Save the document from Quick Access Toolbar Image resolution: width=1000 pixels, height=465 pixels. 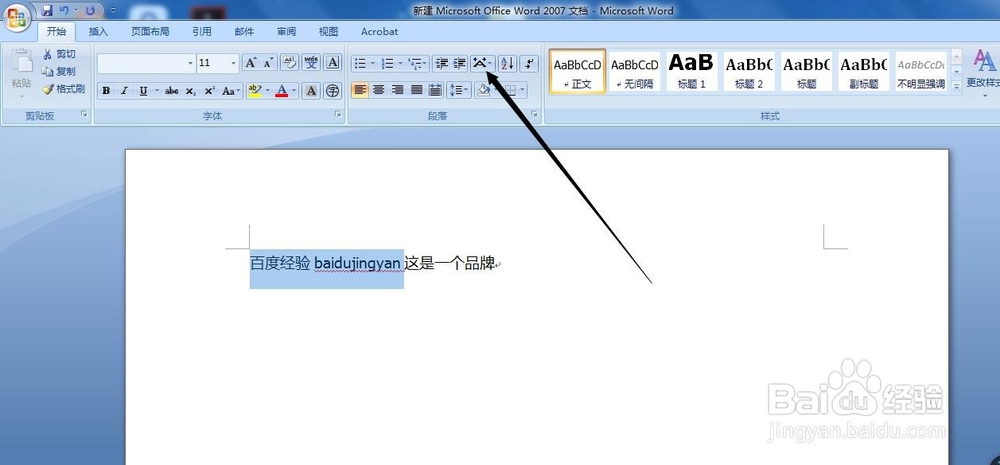47,11
